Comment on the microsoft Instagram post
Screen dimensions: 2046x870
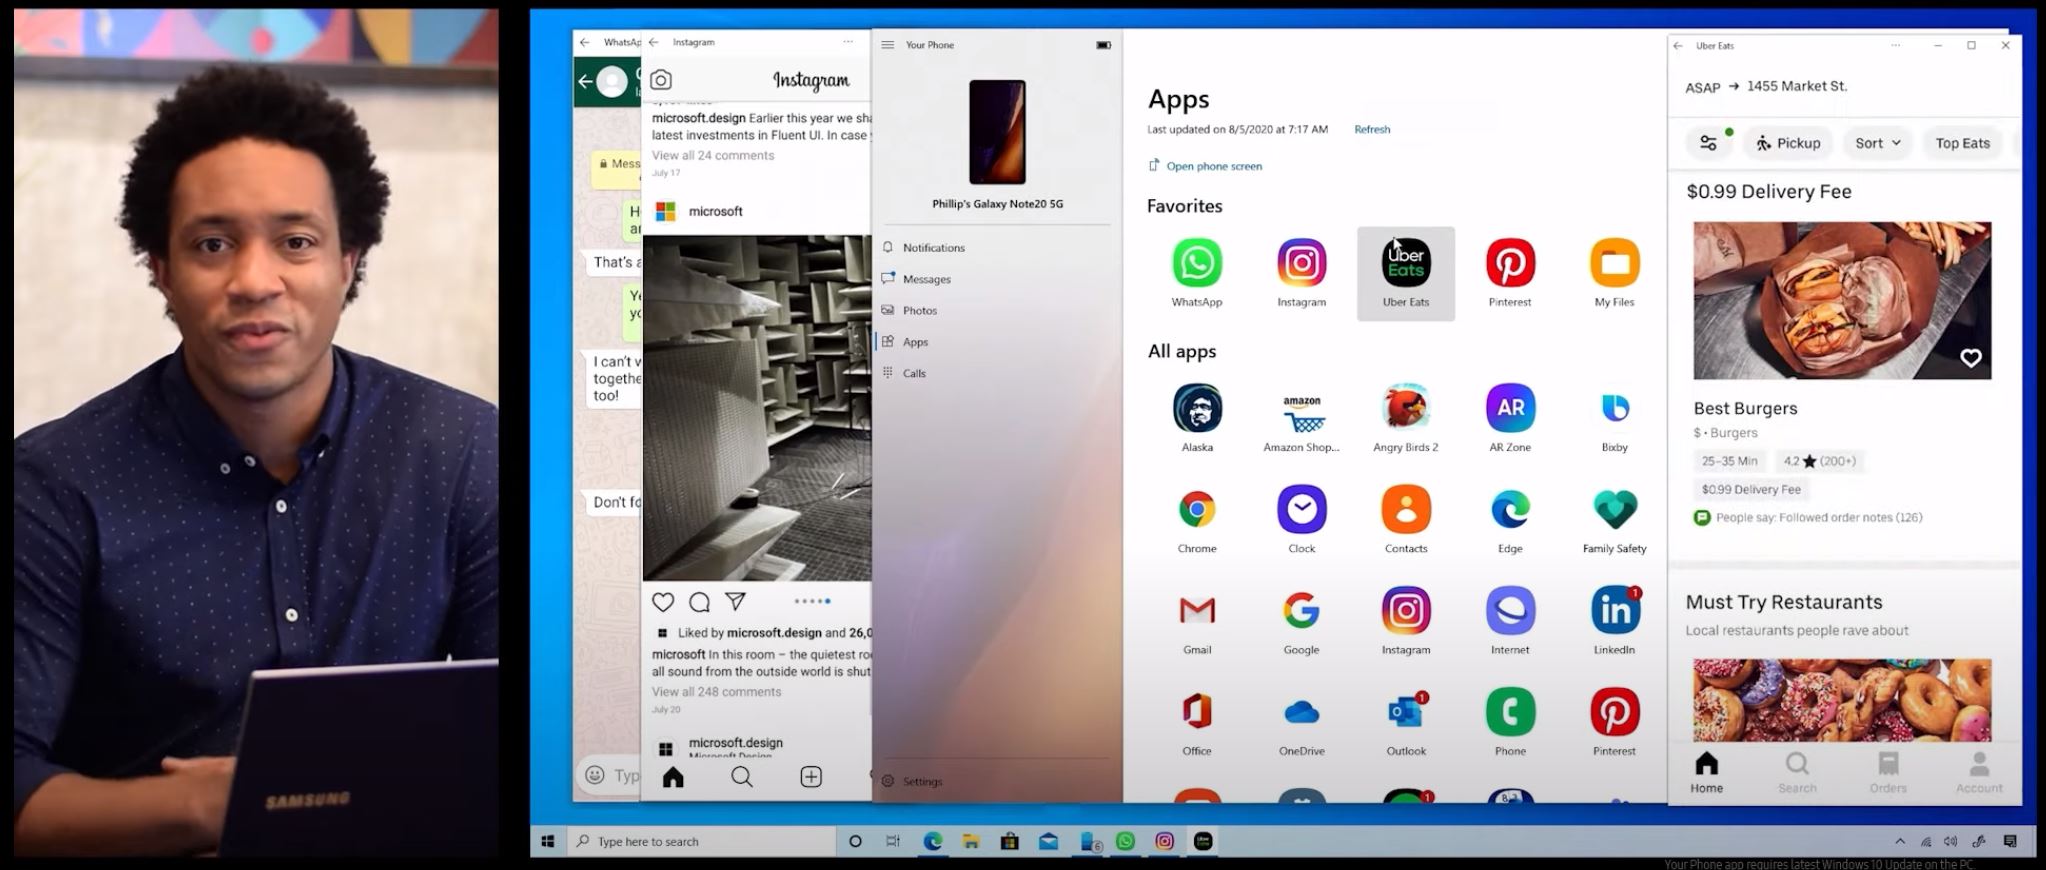699,602
